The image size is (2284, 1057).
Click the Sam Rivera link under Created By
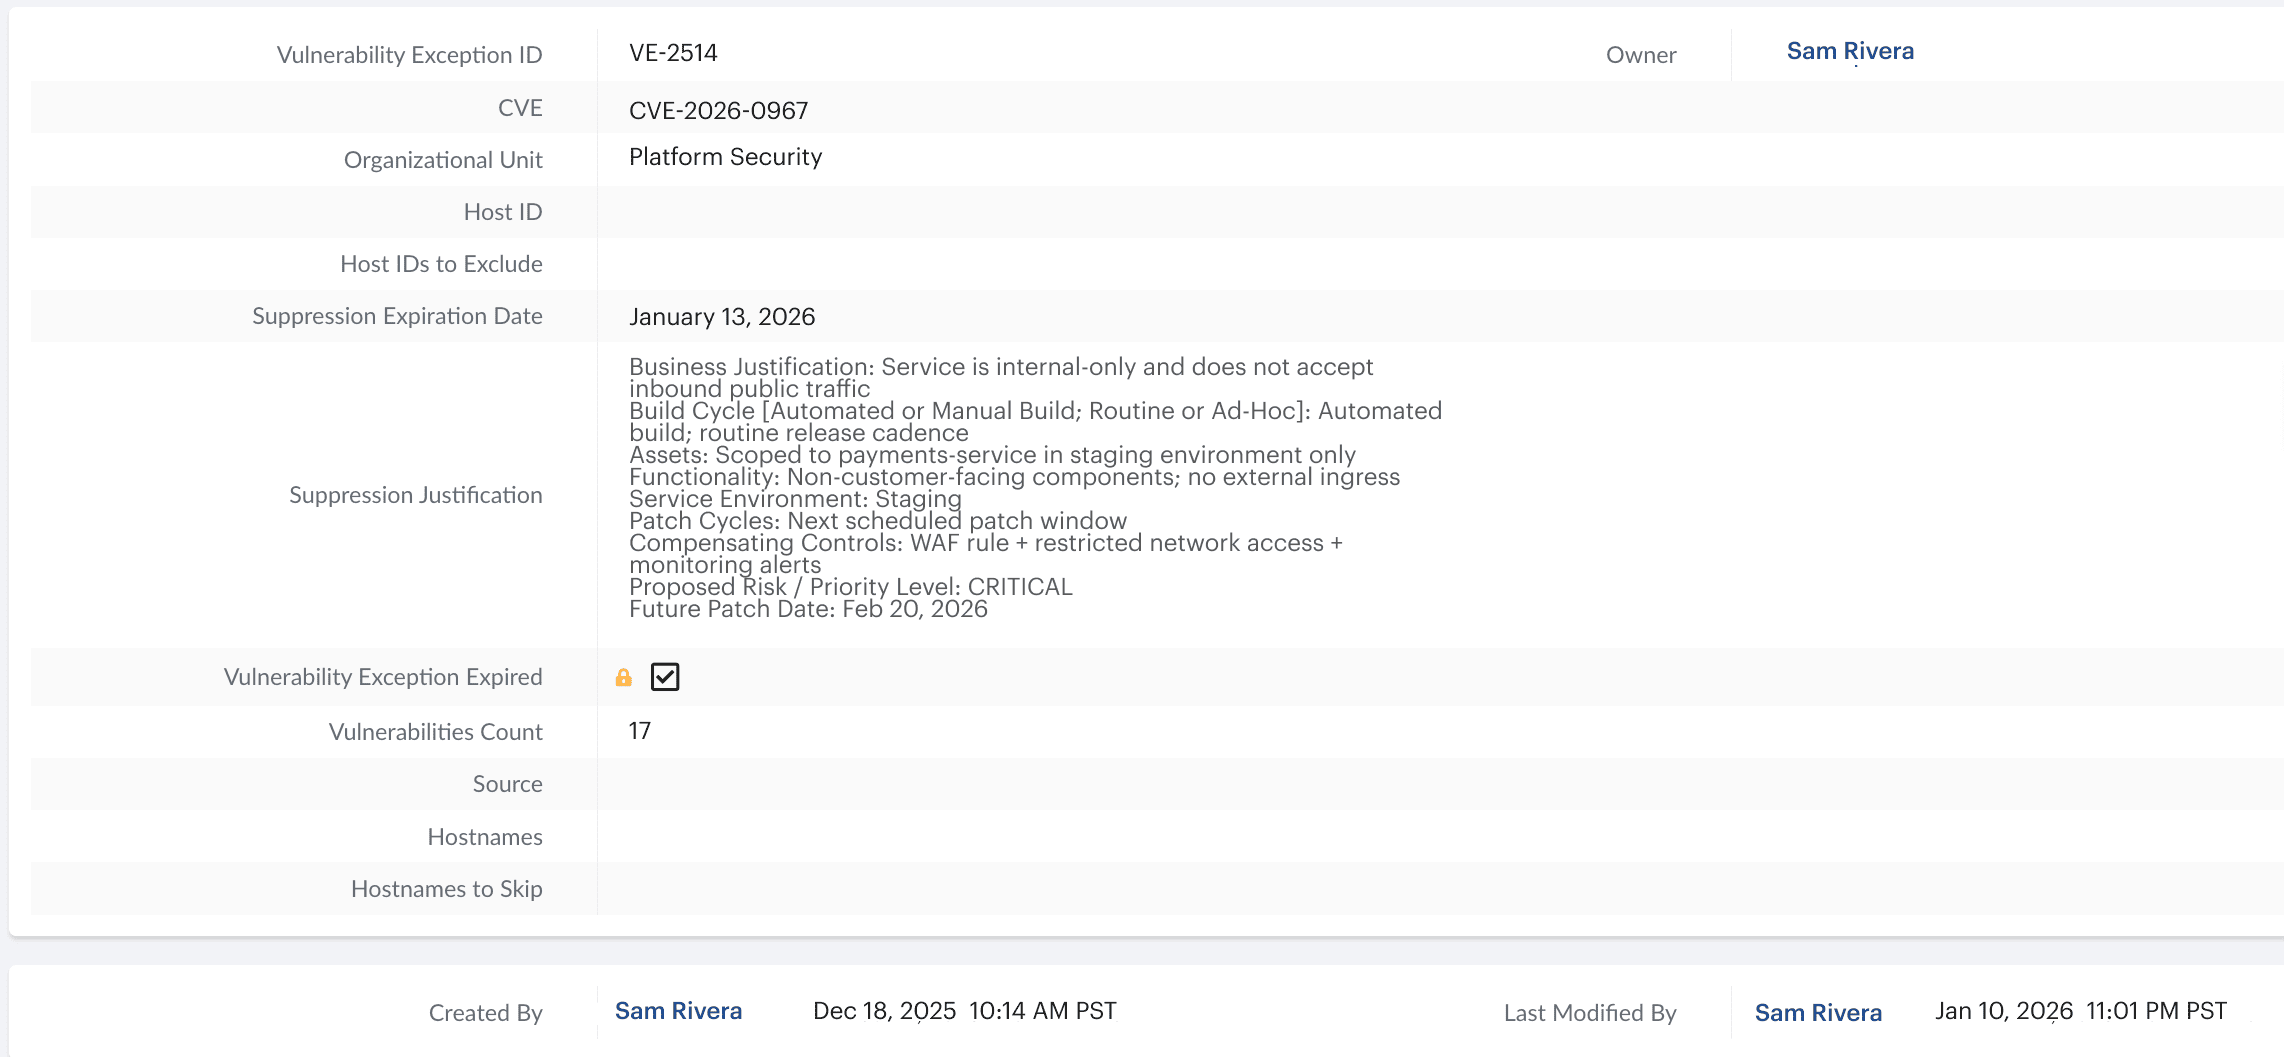678,1011
